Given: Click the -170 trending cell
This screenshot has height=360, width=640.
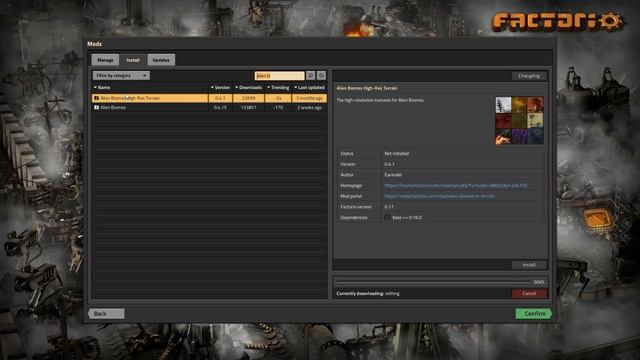Looking at the screenshot, I should click(278, 108).
